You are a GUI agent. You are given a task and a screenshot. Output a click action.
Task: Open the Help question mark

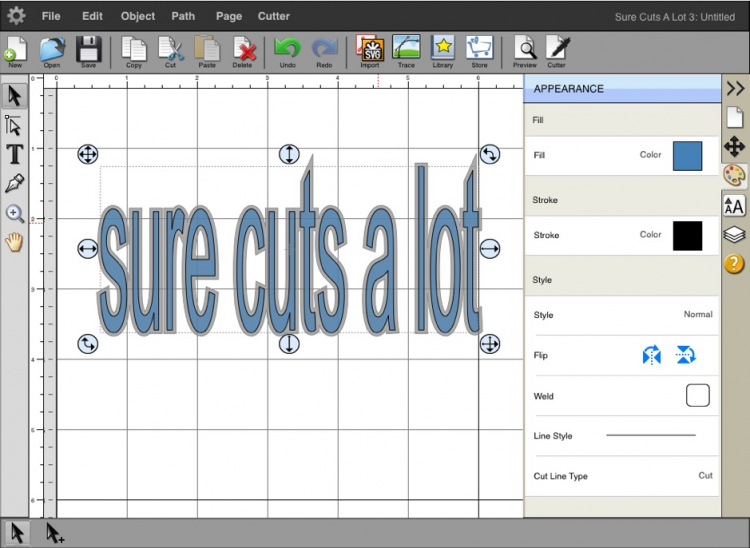734,263
